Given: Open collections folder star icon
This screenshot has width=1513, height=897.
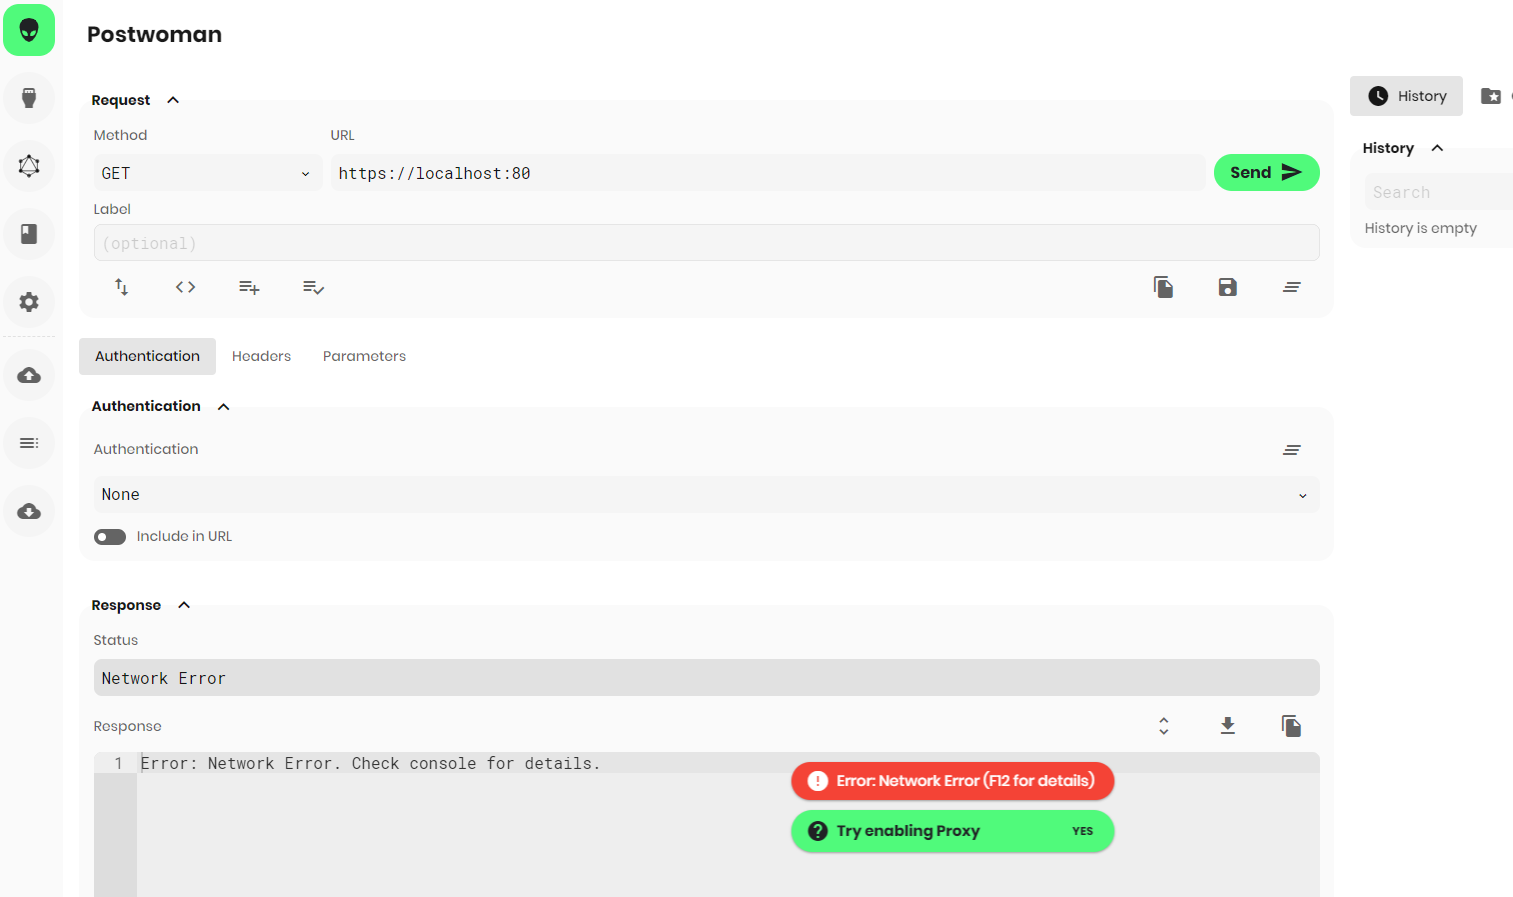Looking at the screenshot, I should 1491,96.
